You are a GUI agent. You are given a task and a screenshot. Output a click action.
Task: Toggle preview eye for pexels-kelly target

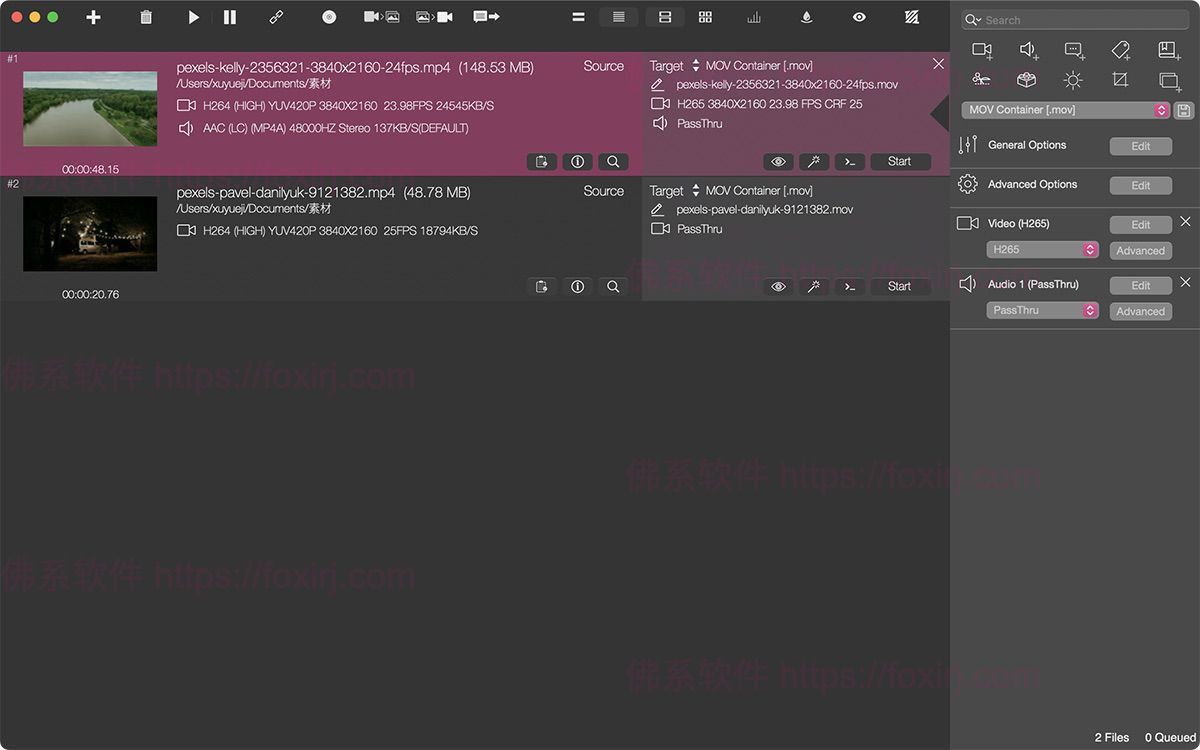(779, 162)
